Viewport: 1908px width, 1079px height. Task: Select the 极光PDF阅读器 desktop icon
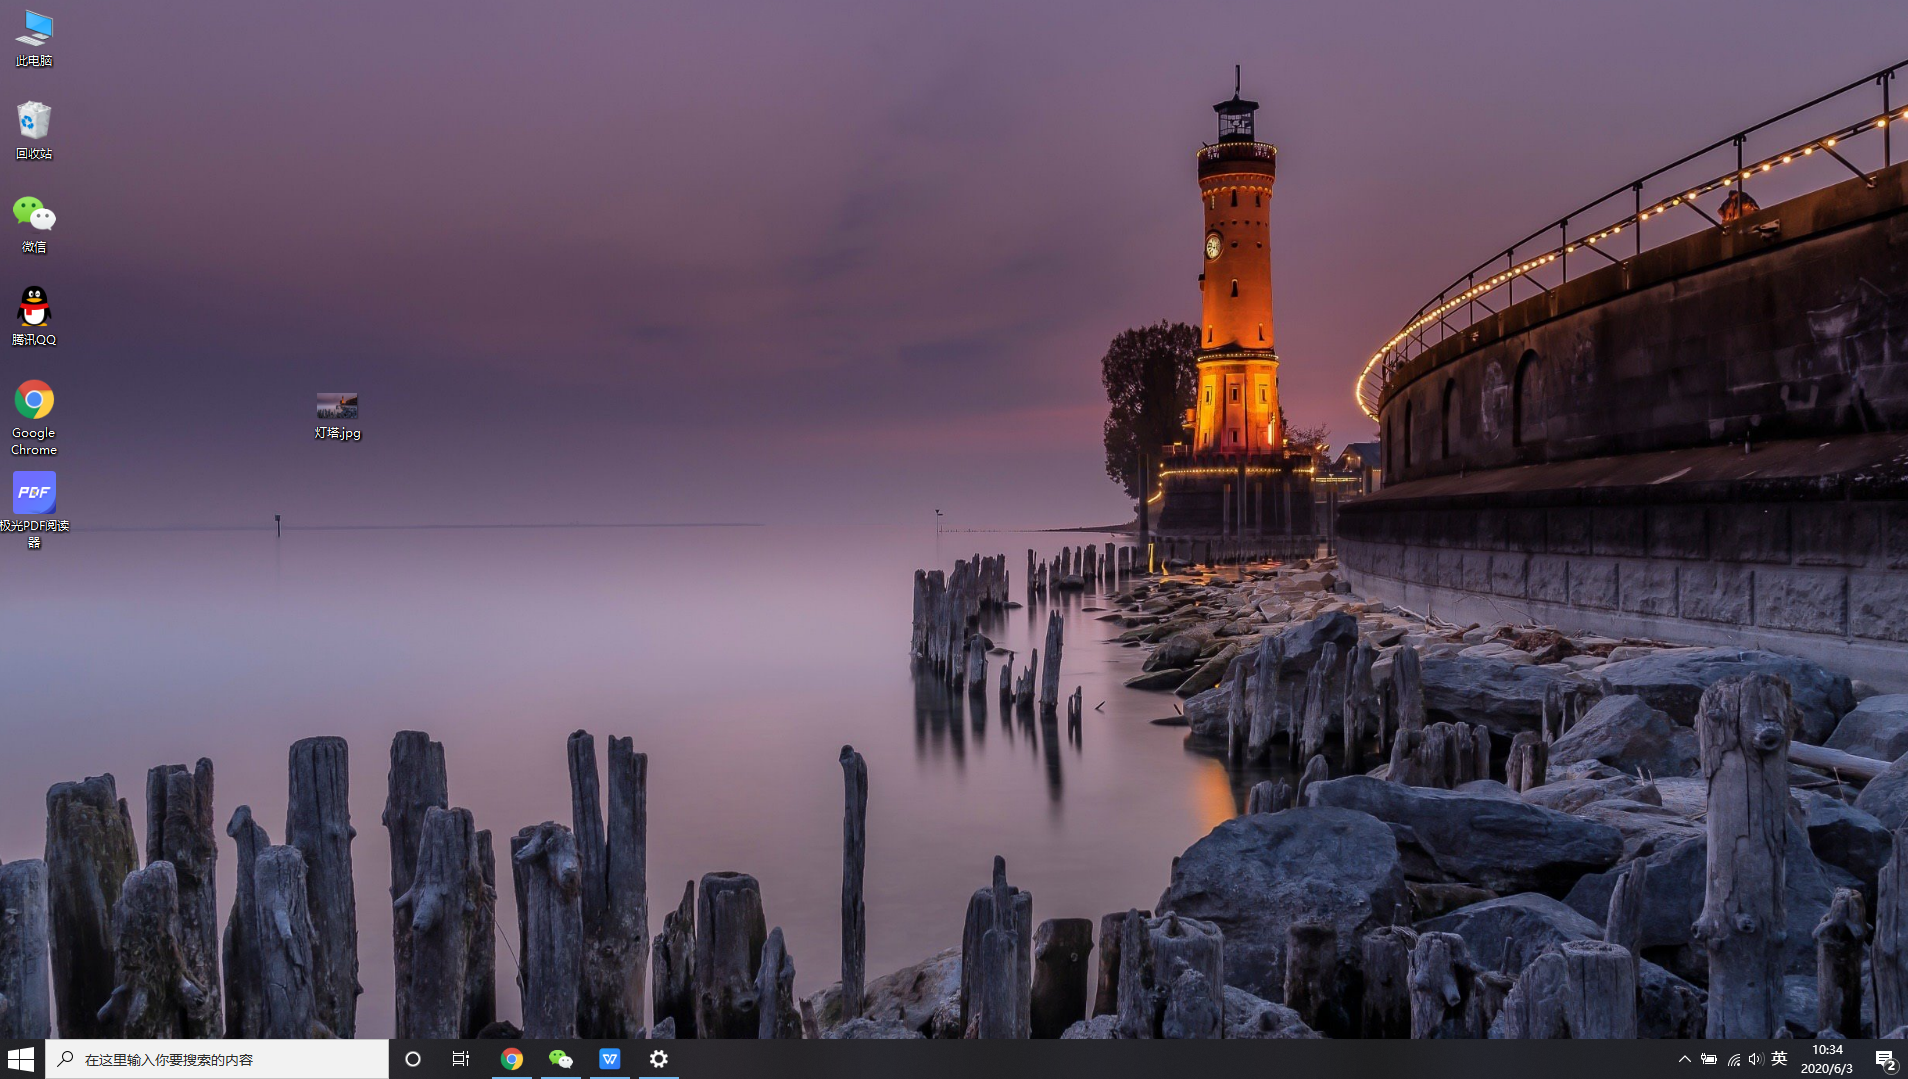point(34,509)
